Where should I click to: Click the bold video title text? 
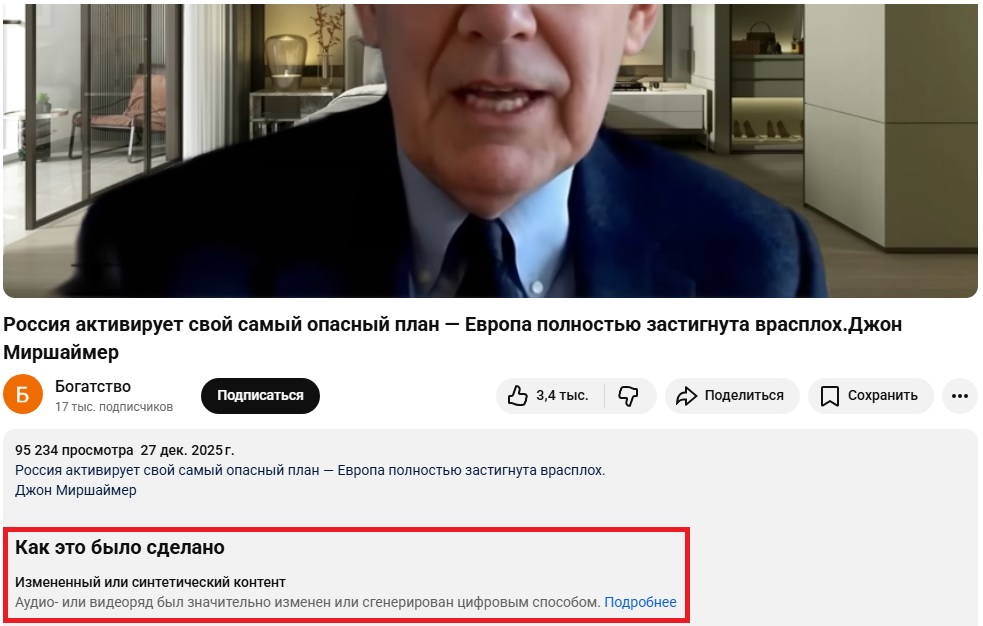452,338
